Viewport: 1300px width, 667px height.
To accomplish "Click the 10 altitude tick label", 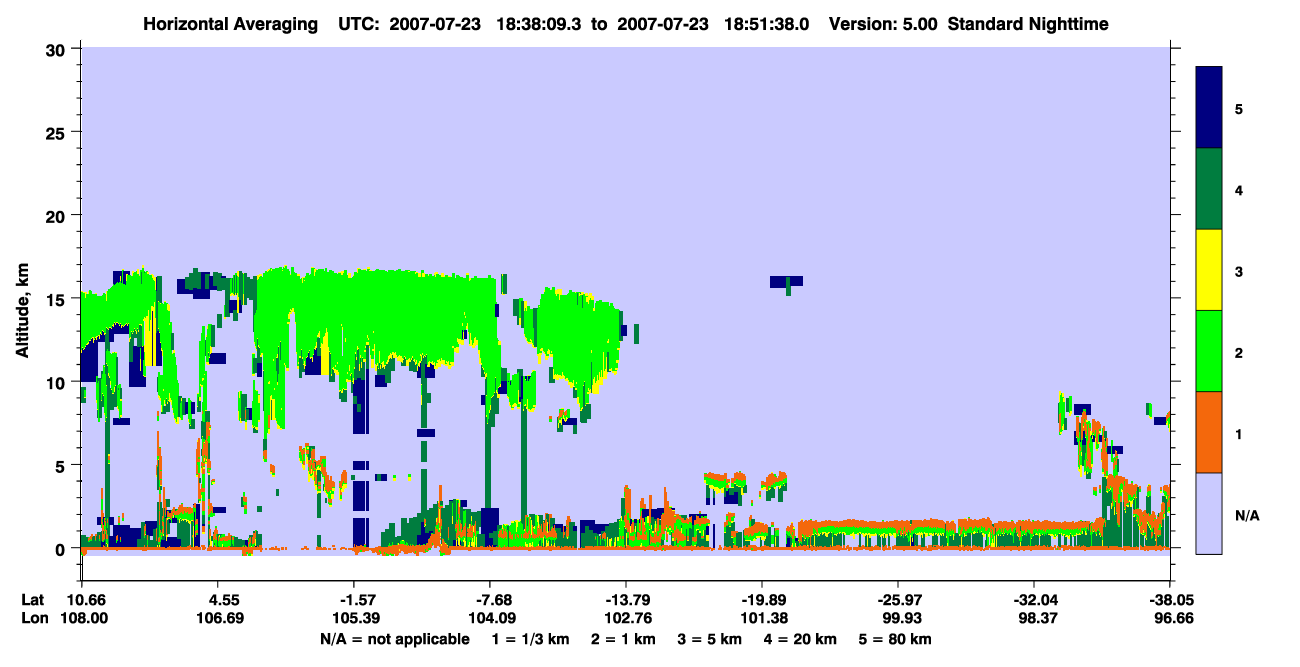I will [x=57, y=382].
